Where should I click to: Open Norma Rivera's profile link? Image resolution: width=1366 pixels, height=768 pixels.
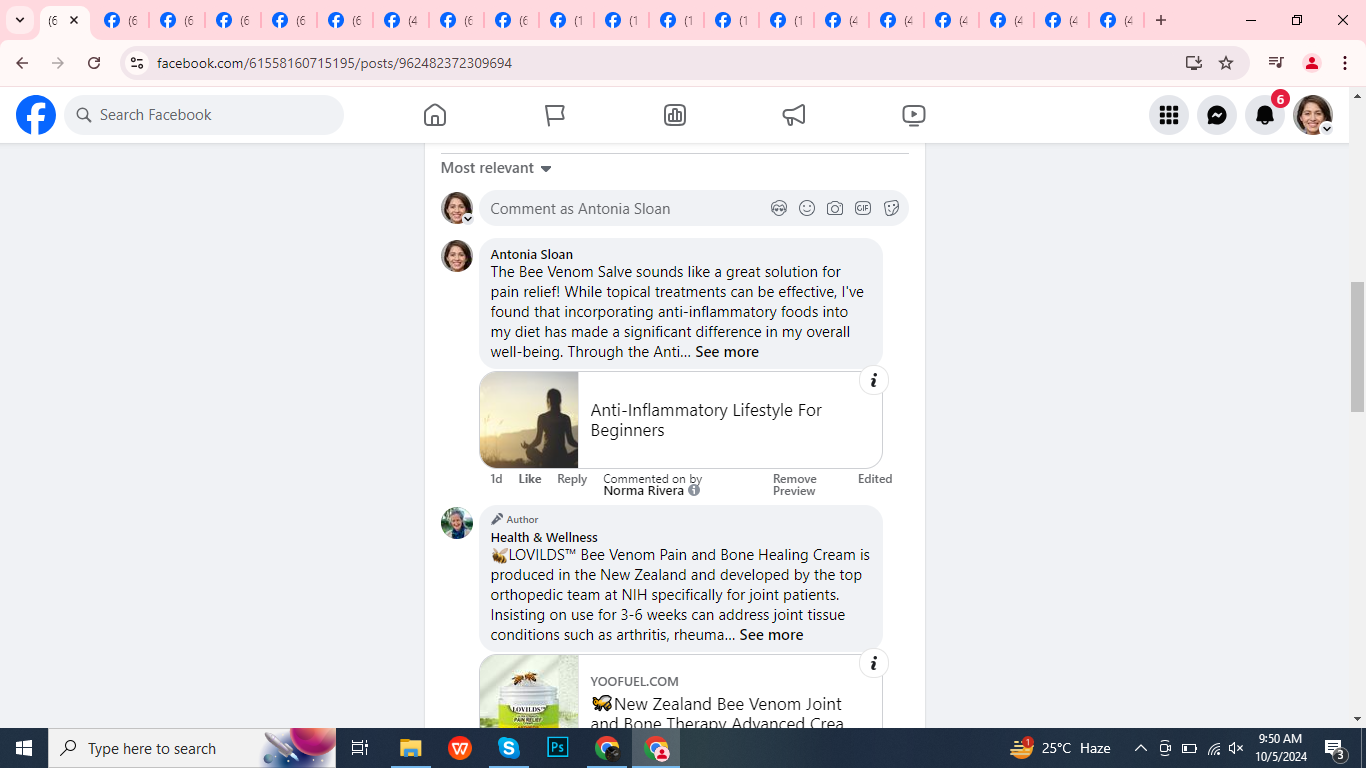point(644,491)
